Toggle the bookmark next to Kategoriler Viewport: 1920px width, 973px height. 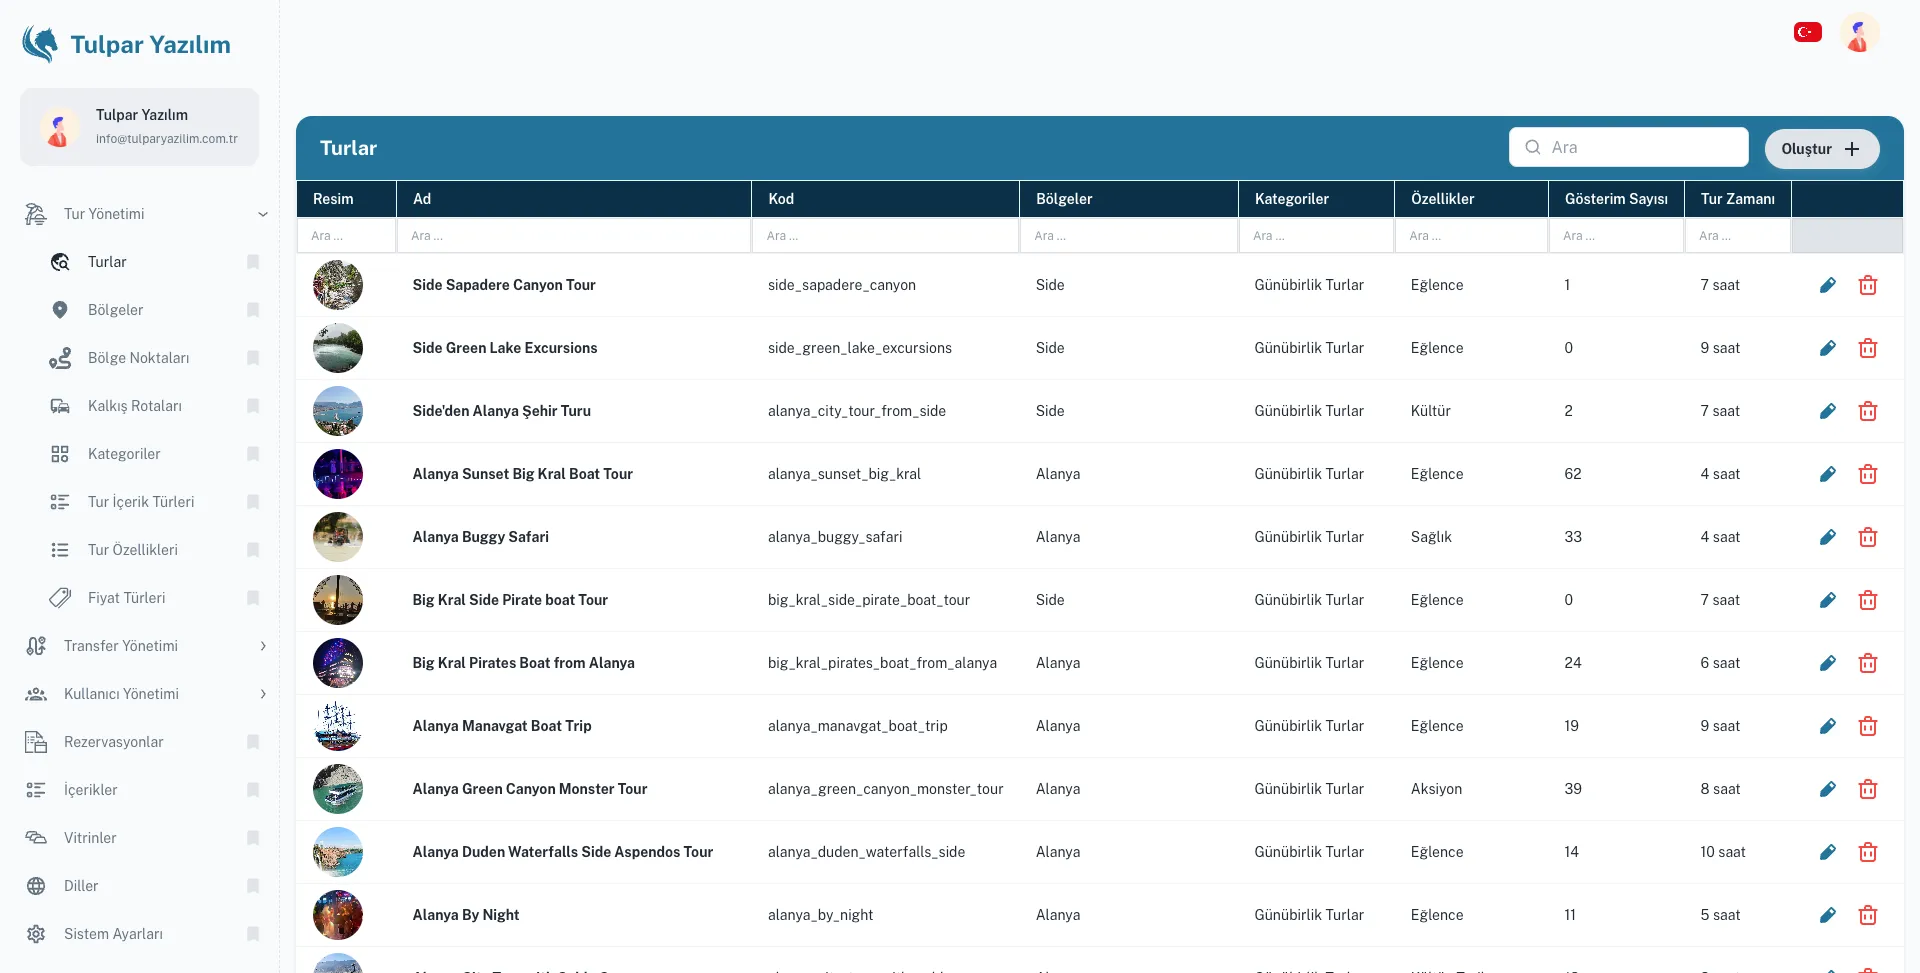253,454
